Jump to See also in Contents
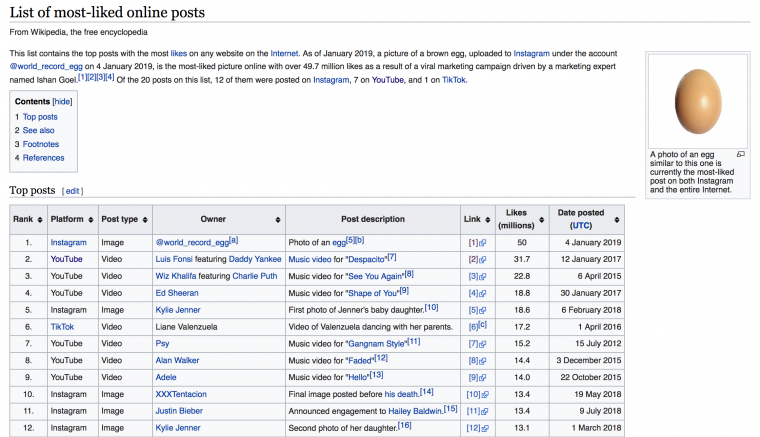The height and width of the screenshot is (437, 760). [x=39, y=130]
